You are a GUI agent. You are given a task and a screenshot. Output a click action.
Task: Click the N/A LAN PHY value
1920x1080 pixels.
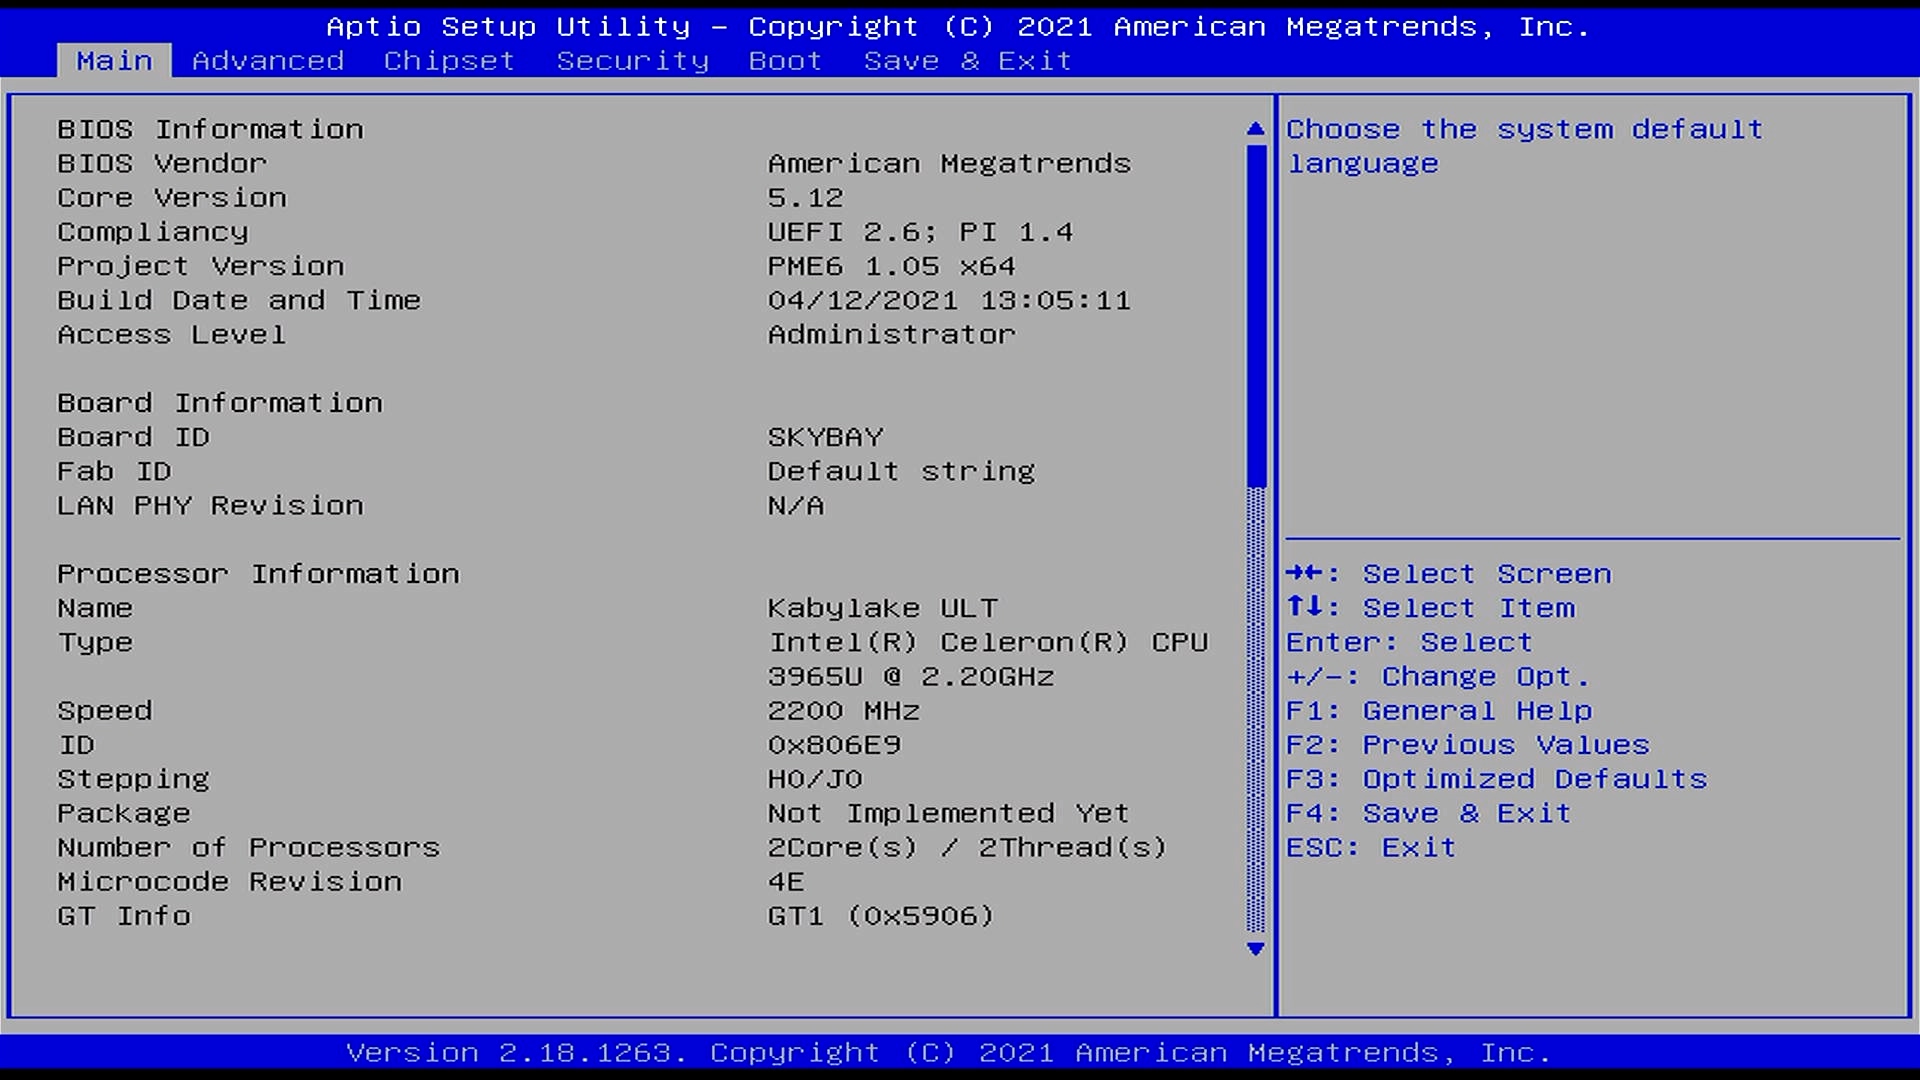click(796, 505)
